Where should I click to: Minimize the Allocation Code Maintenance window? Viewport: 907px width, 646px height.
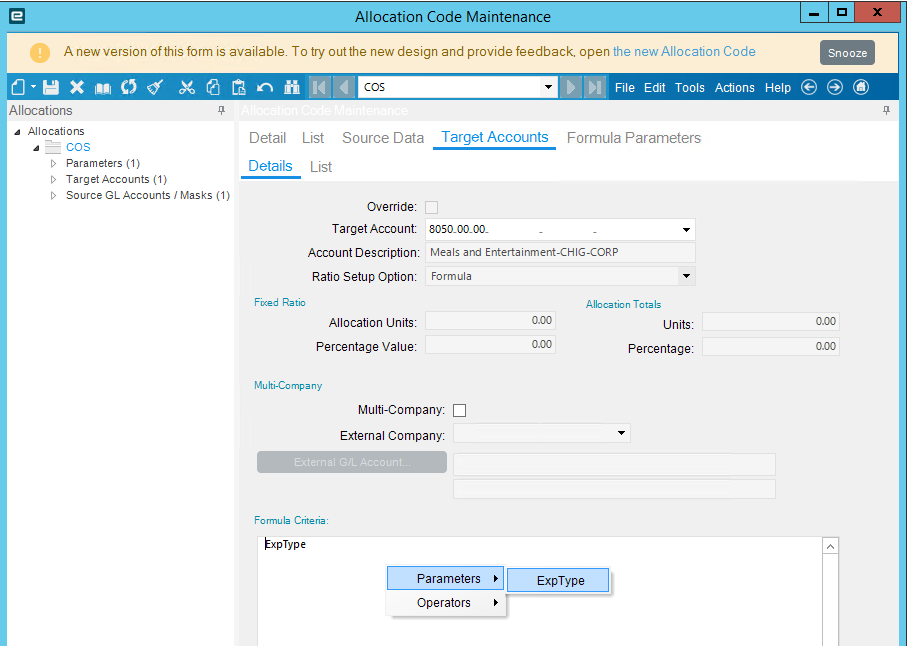[814, 13]
